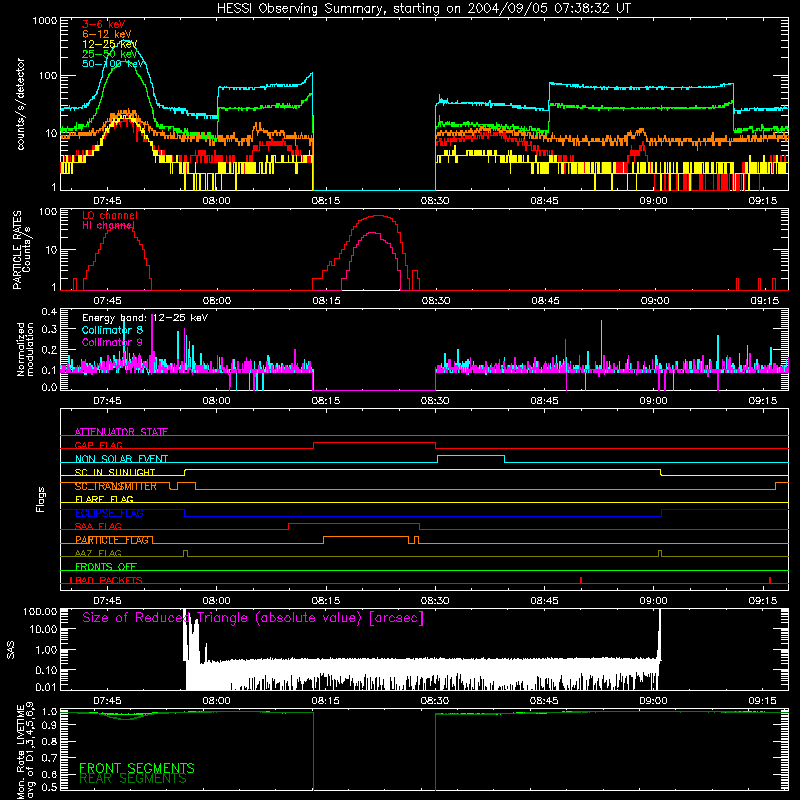Click the LO channel legend label
The image size is (800, 800).
(110, 215)
